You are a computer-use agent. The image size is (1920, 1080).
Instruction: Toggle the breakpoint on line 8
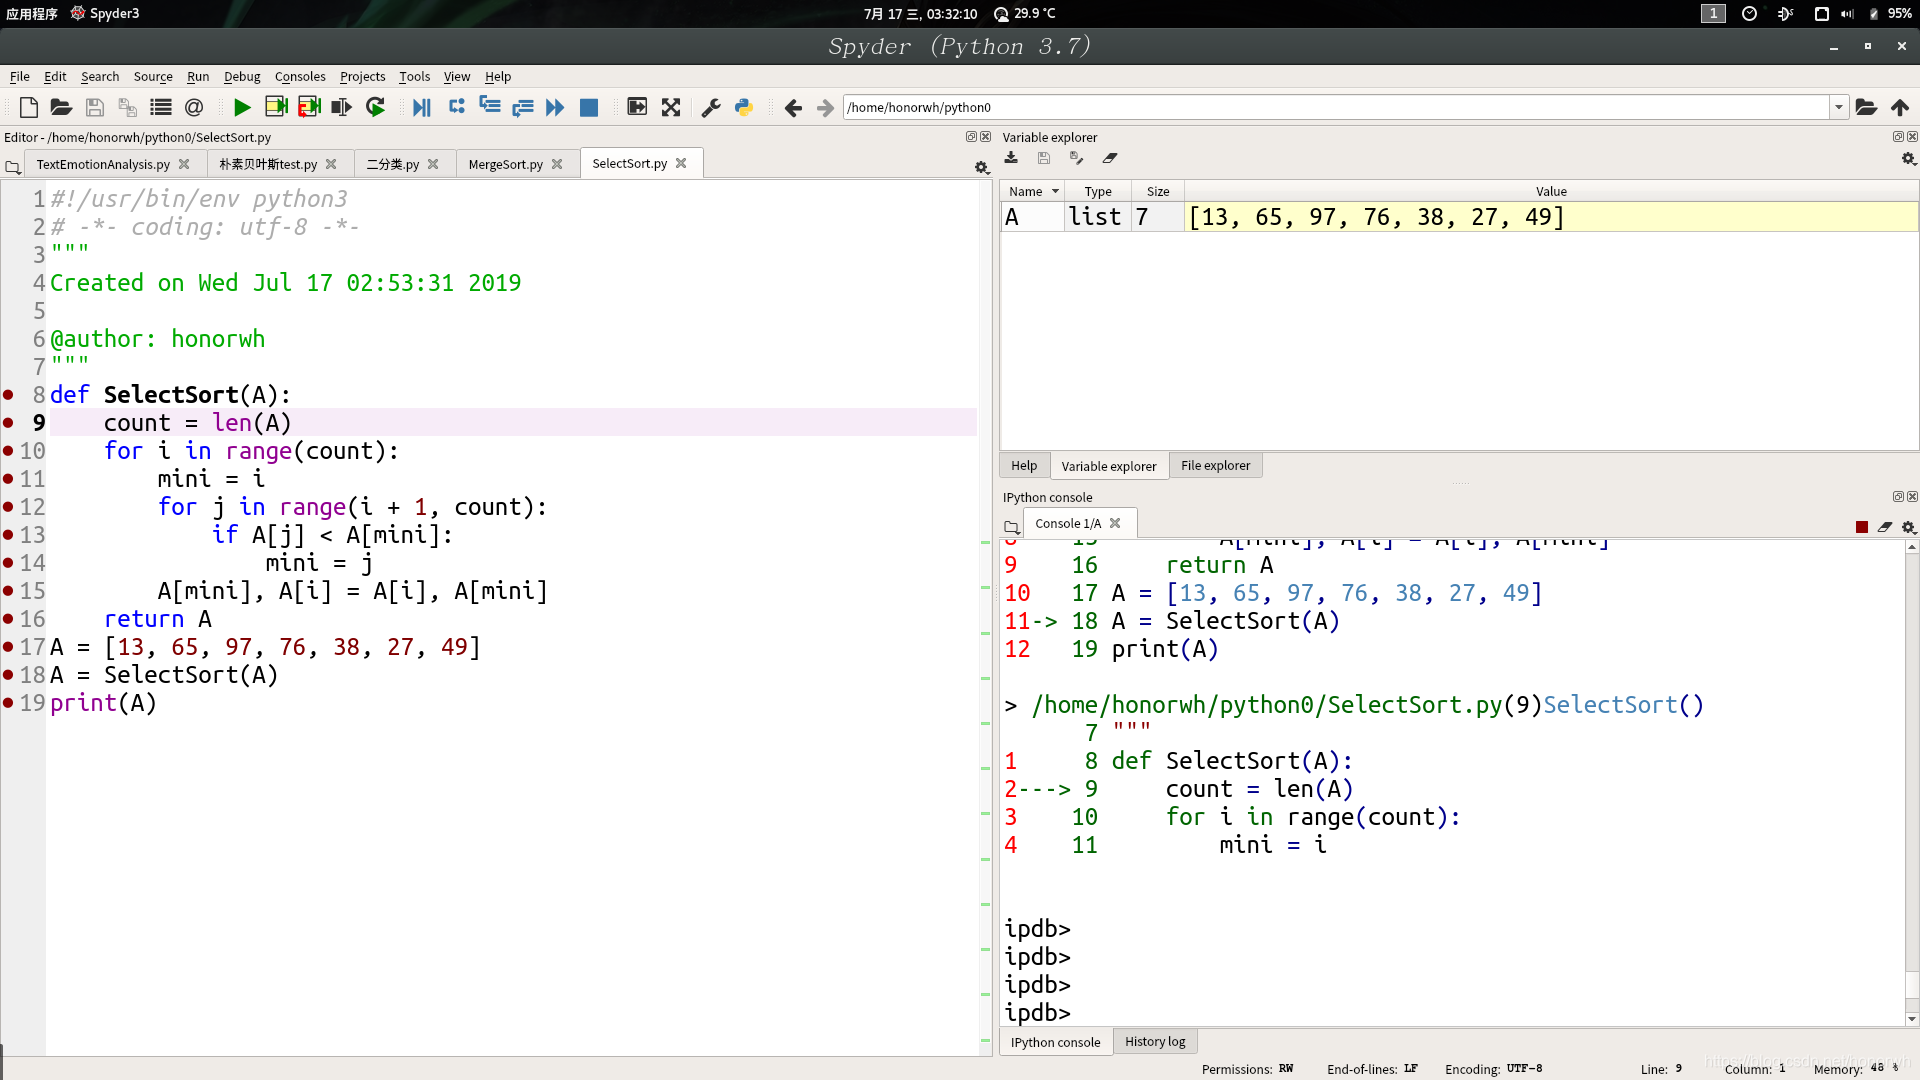[9, 395]
